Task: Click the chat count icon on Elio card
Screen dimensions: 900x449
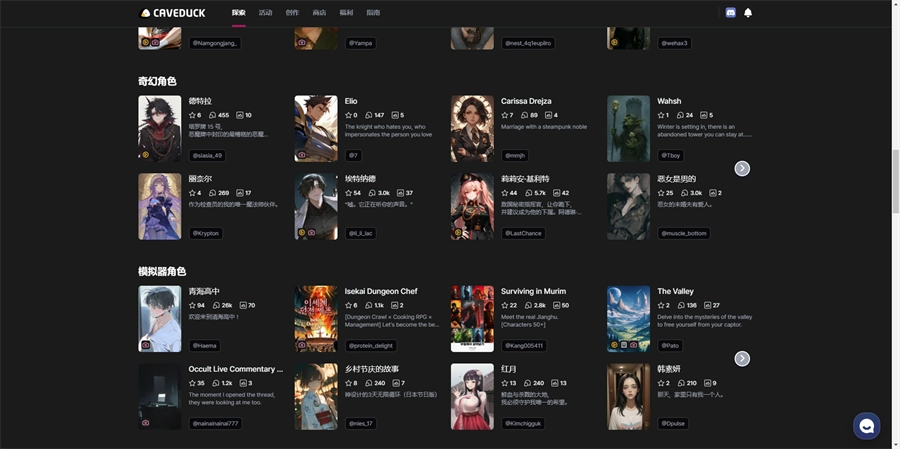Action: (x=369, y=115)
